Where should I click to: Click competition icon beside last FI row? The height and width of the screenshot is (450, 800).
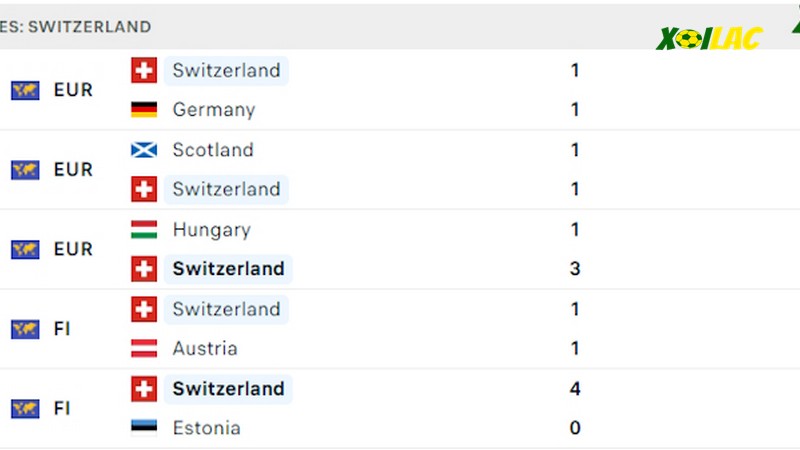click(x=25, y=409)
